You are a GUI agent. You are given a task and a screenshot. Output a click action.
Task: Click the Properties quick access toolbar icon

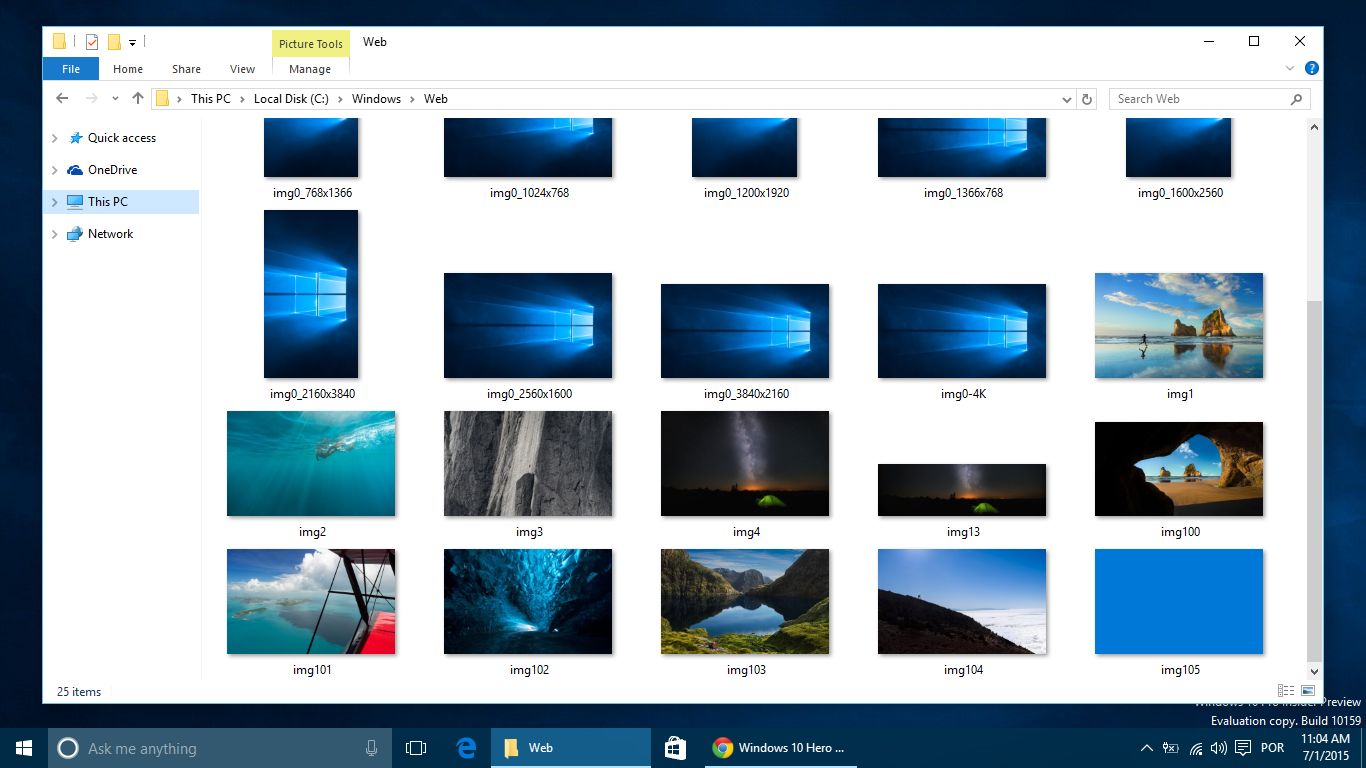92,42
